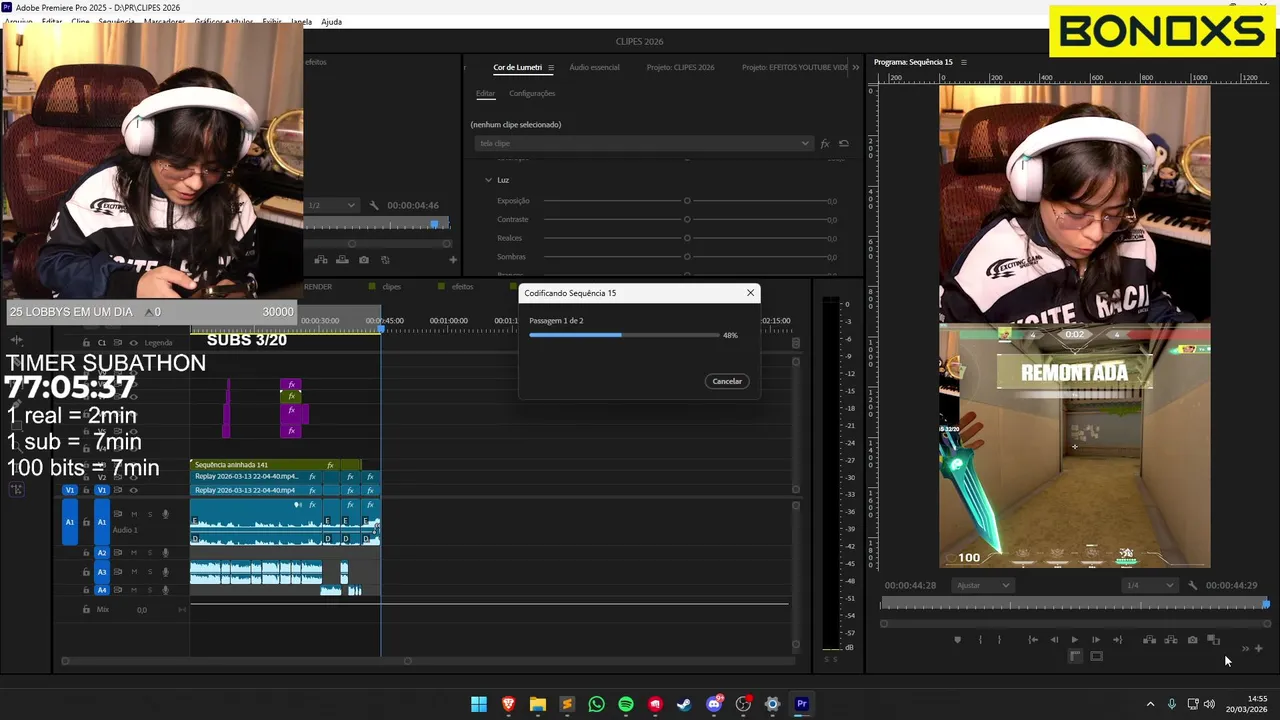The height and width of the screenshot is (720, 1280).
Task: Open the Cor de Lumetri panel menu
Action: click(551, 68)
